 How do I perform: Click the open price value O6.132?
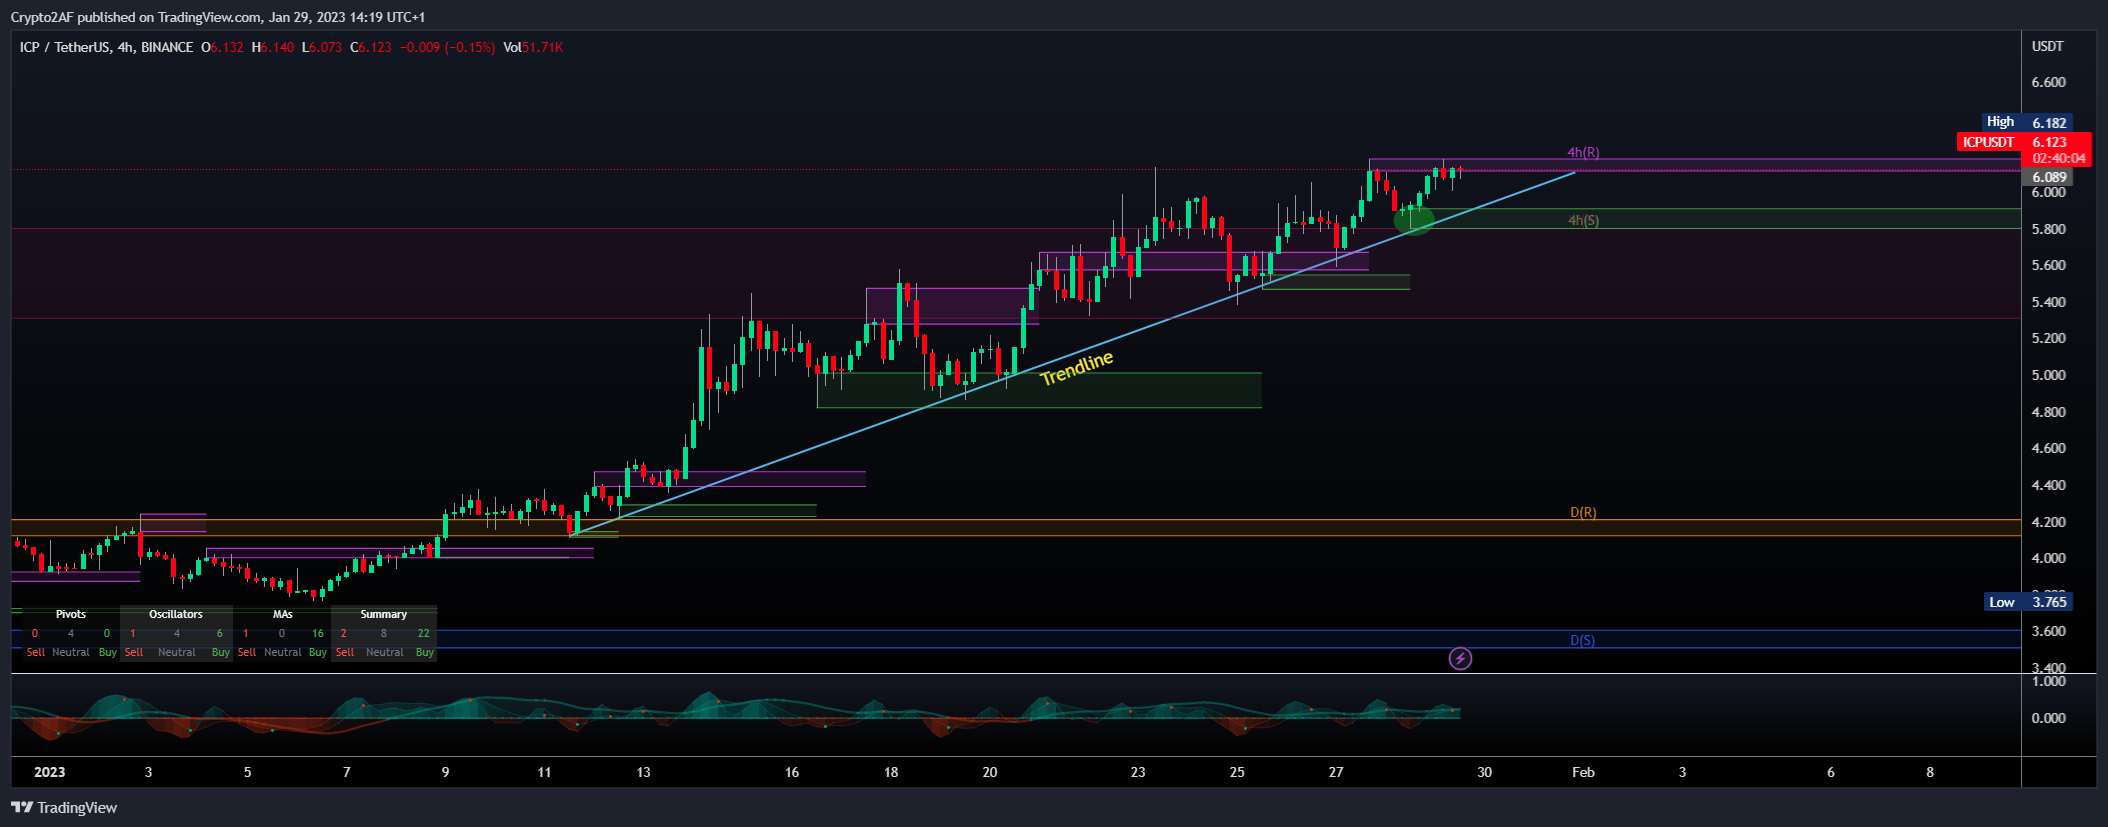[222, 47]
